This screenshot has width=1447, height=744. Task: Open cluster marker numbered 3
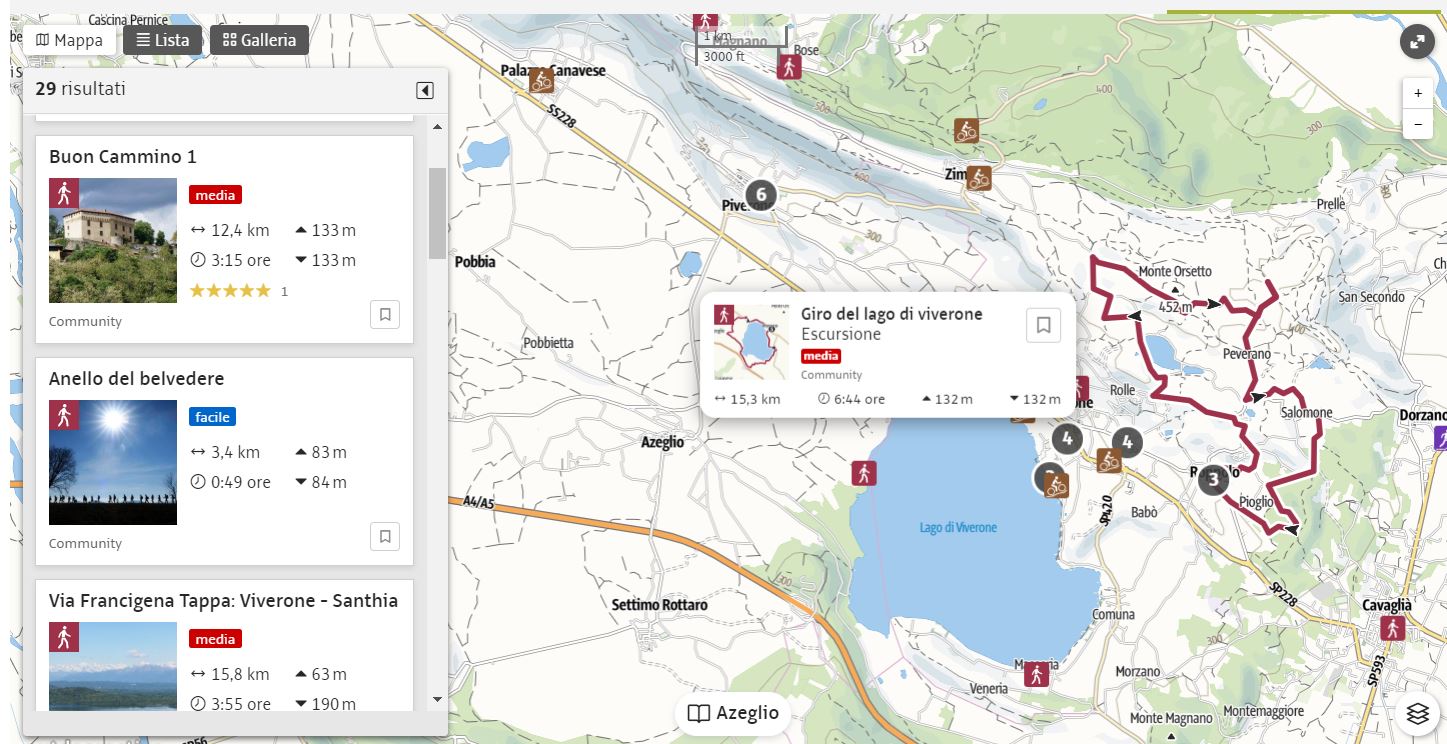click(x=1213, y=480)
